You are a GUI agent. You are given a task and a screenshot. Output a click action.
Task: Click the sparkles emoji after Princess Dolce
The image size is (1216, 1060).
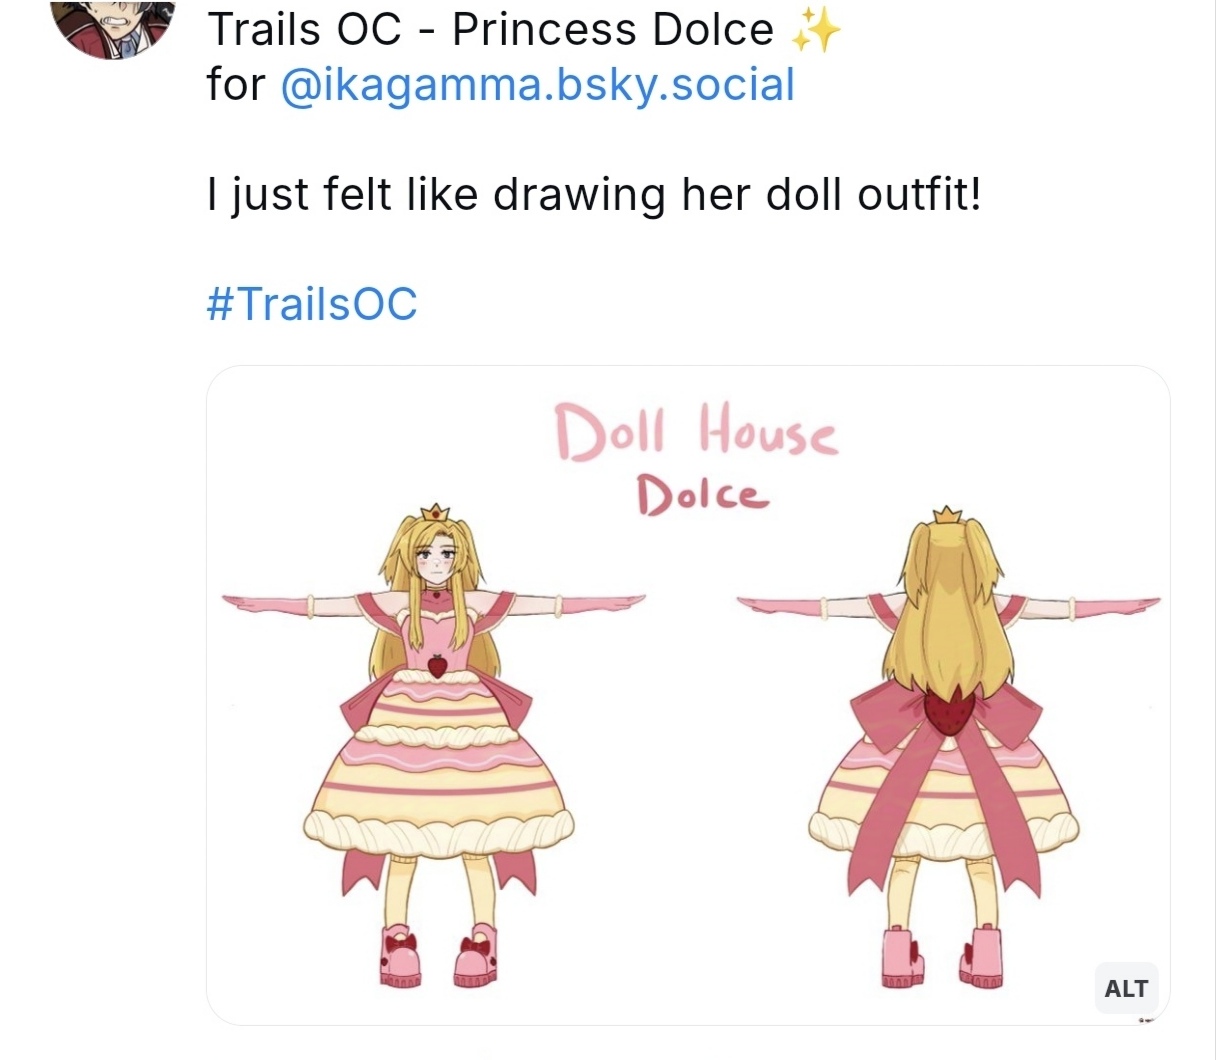click(815, 31)
